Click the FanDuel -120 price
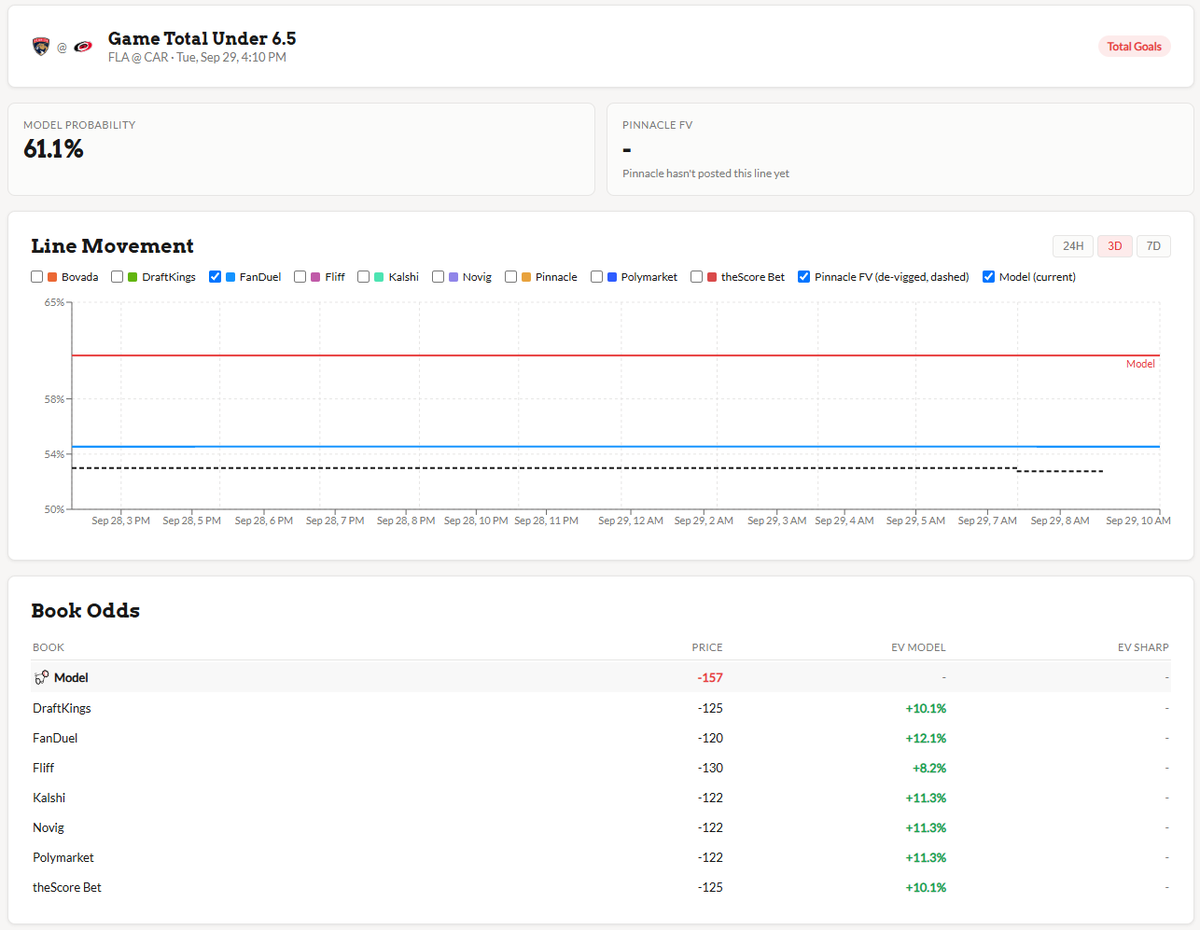 [710, 738]
